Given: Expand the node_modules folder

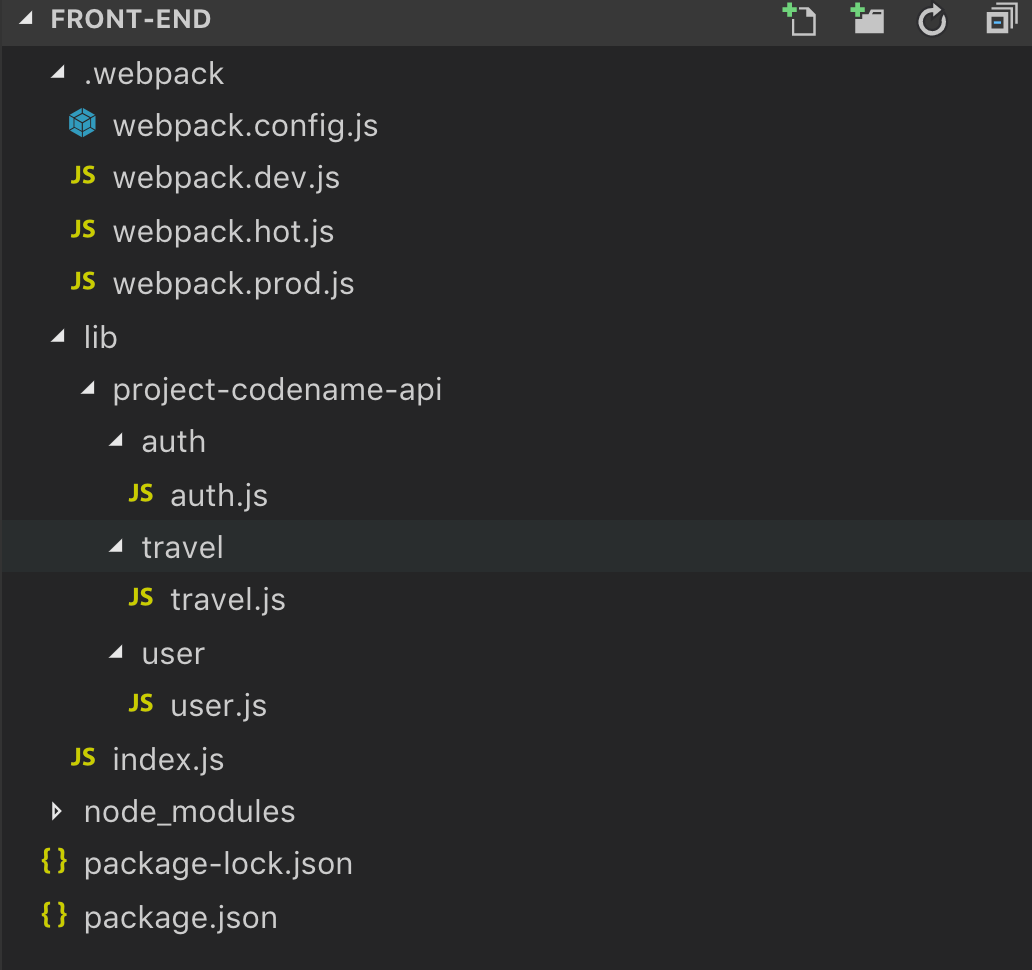Looking at the screenshot, I should [57, 810].
